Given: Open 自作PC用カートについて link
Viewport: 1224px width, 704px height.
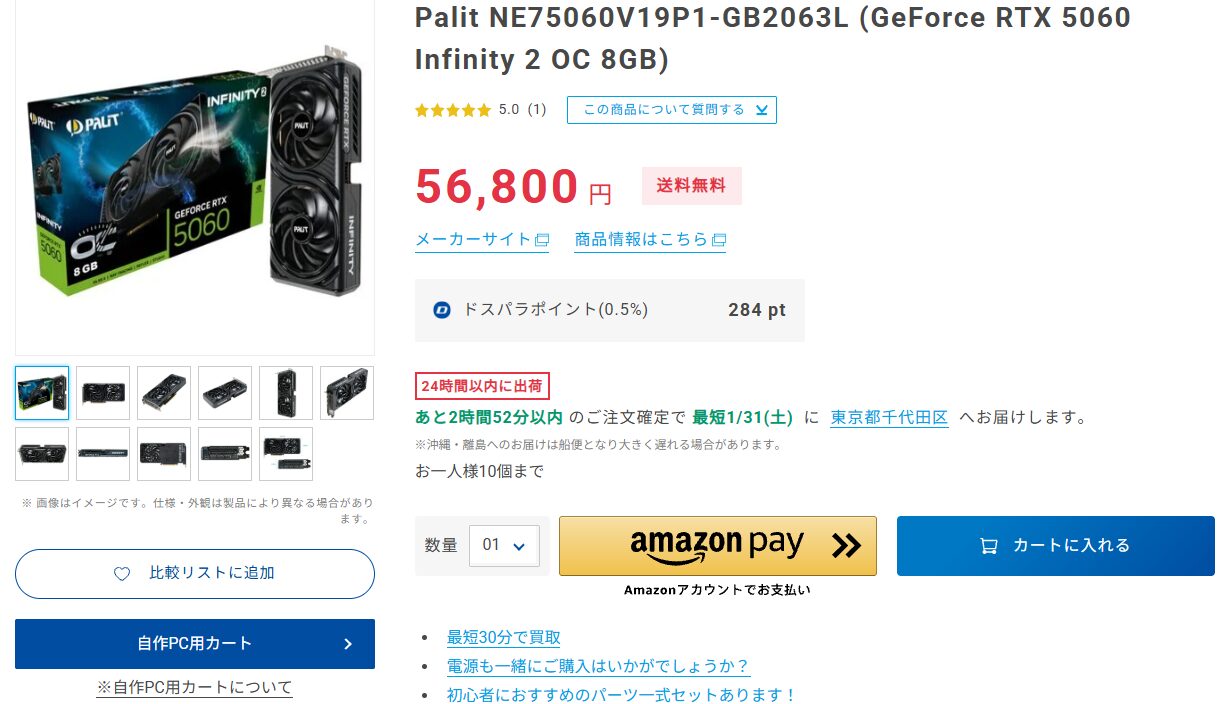Looking at the screenshot, I should coord(194,687).
